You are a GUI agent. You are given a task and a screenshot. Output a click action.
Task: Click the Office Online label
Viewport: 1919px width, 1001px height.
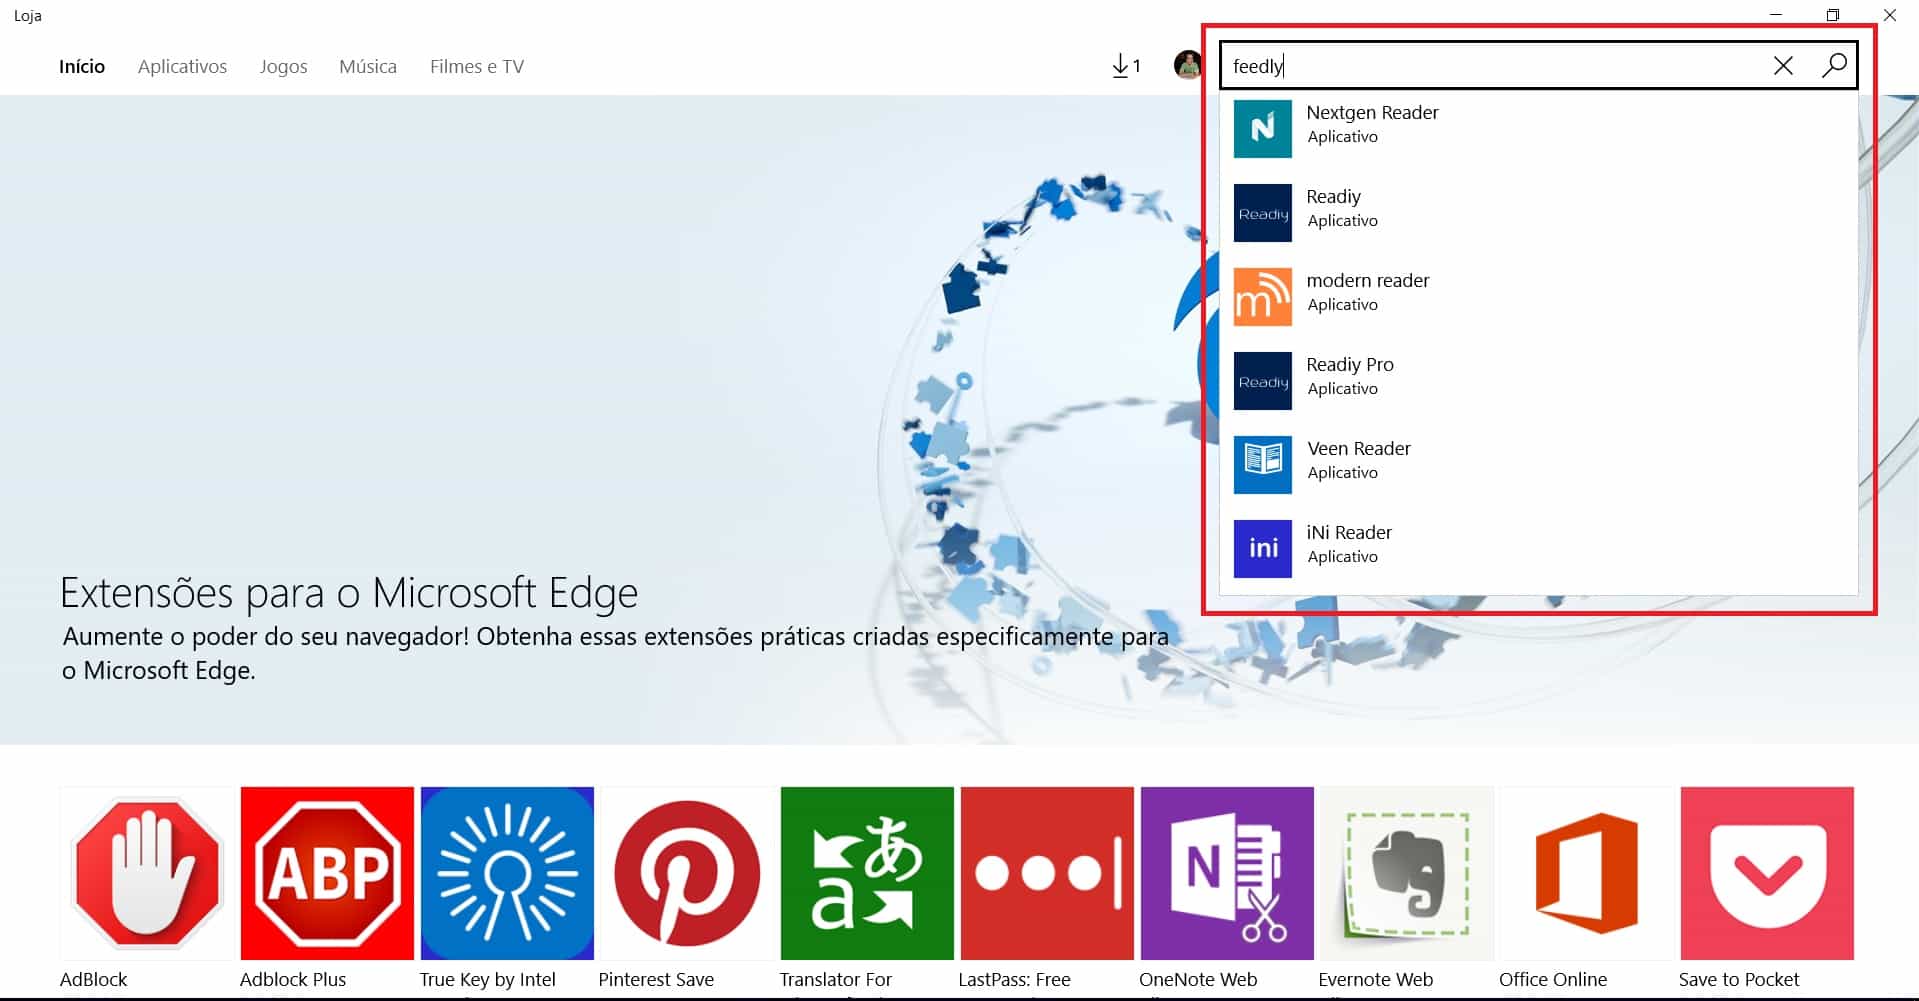tap(1553, 979)
